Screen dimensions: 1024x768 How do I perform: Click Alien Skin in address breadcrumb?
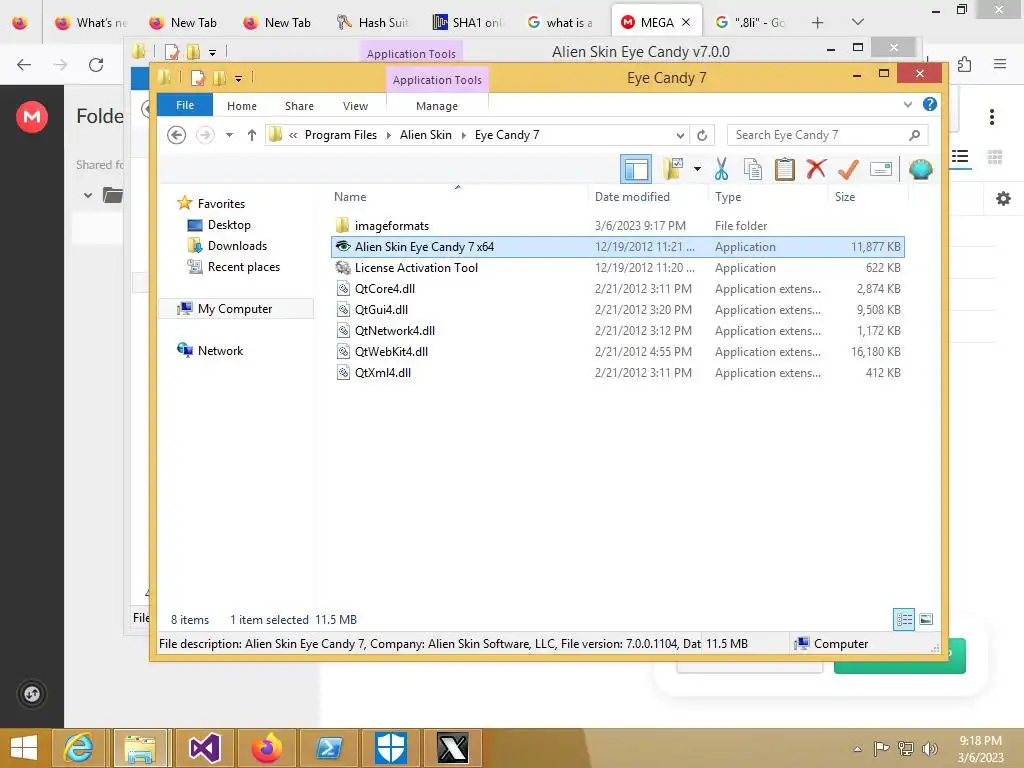point(426,135)
